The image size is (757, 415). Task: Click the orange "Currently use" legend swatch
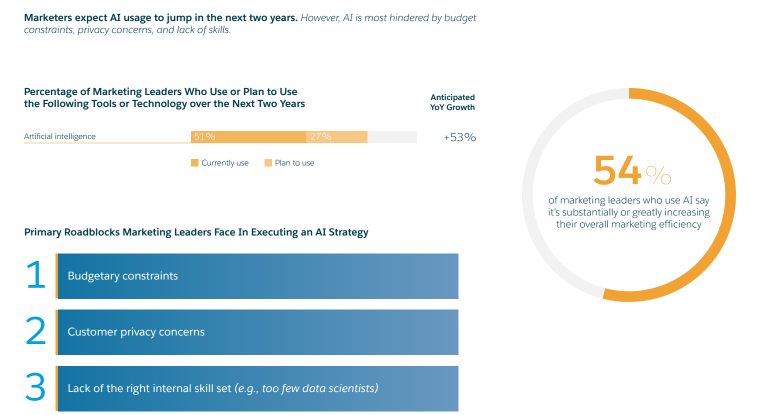coord(195,162)
